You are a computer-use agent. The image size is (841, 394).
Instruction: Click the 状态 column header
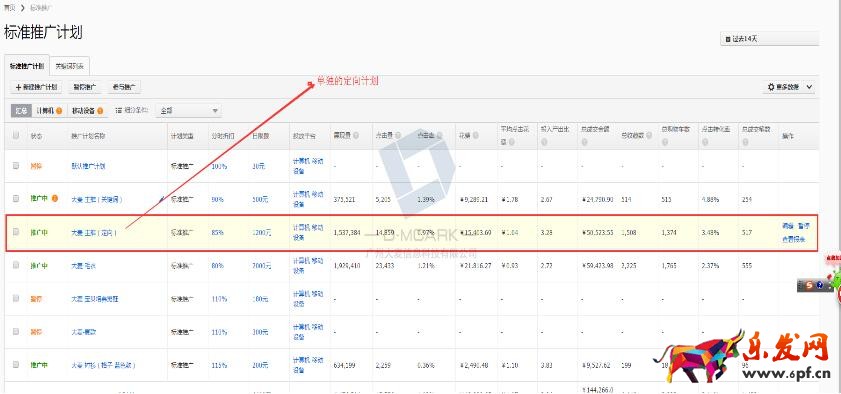(x=36, y=136)
